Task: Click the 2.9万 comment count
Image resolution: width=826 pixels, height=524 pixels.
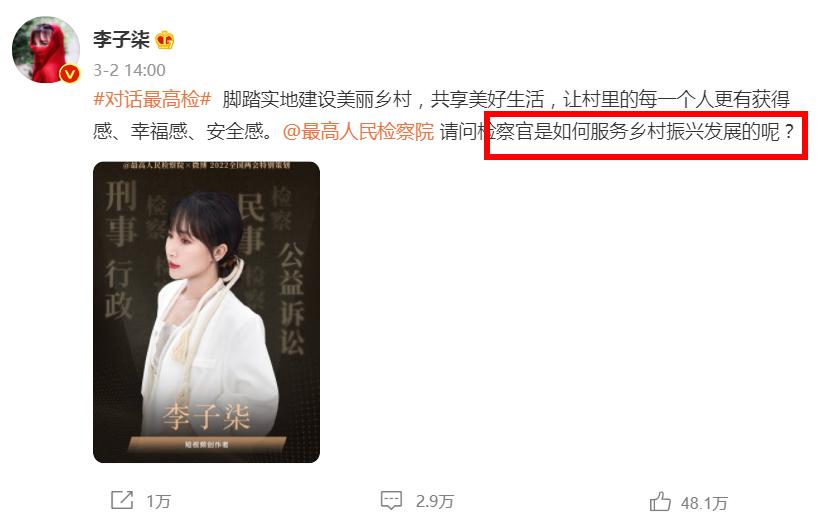Action: coord(435,501)
